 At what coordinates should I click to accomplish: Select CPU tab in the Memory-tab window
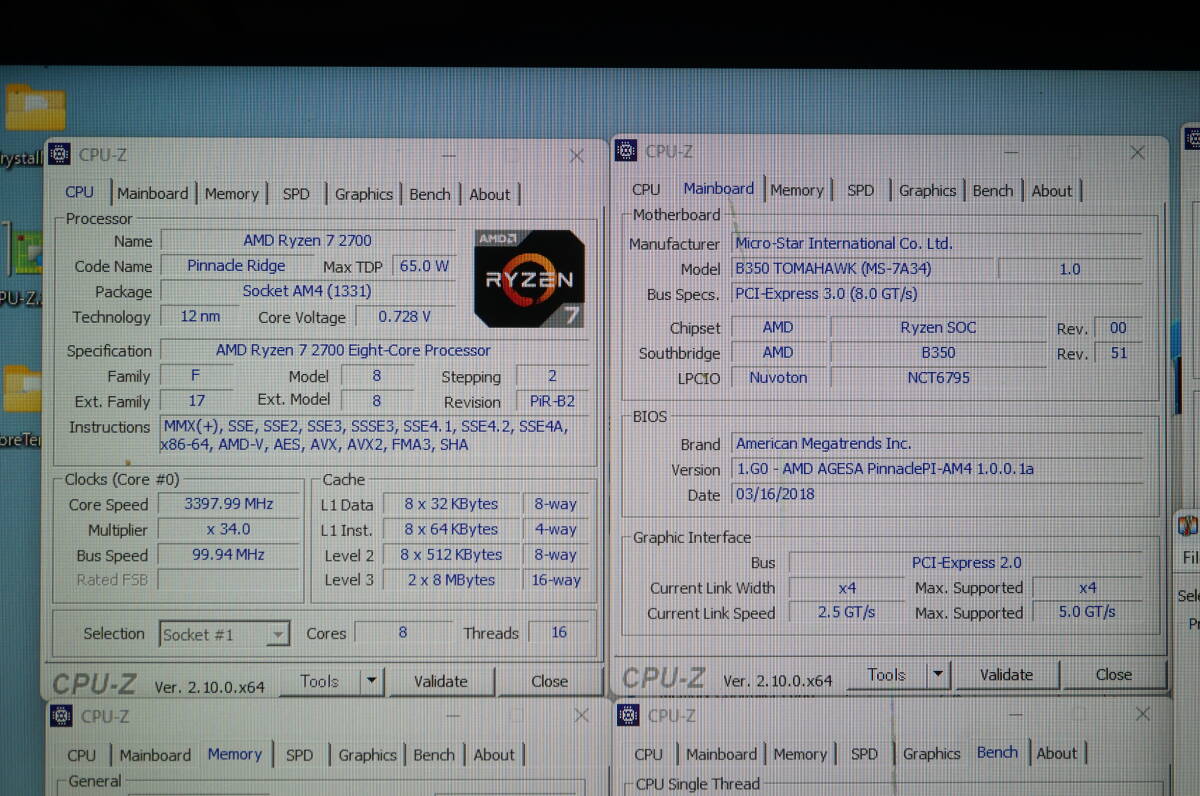(82, 755)
